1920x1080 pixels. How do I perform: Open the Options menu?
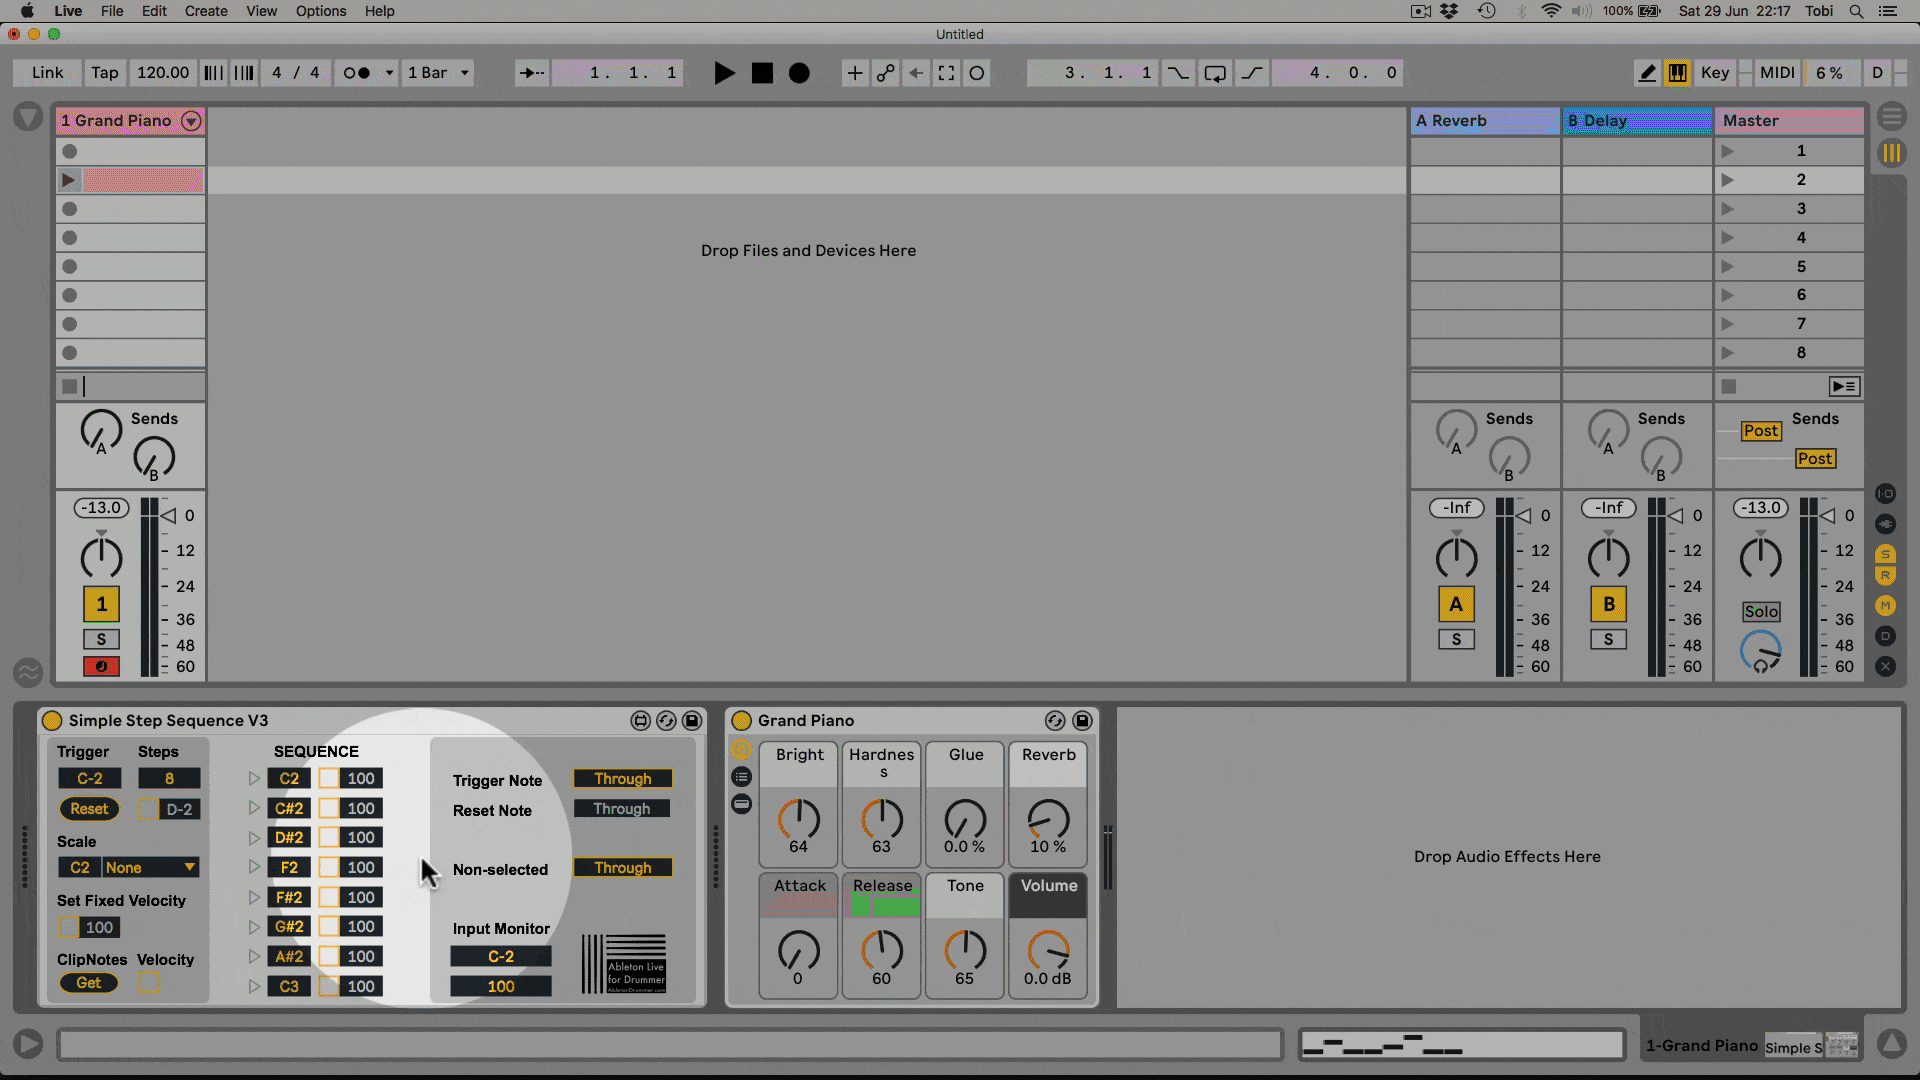coord(320,11)
